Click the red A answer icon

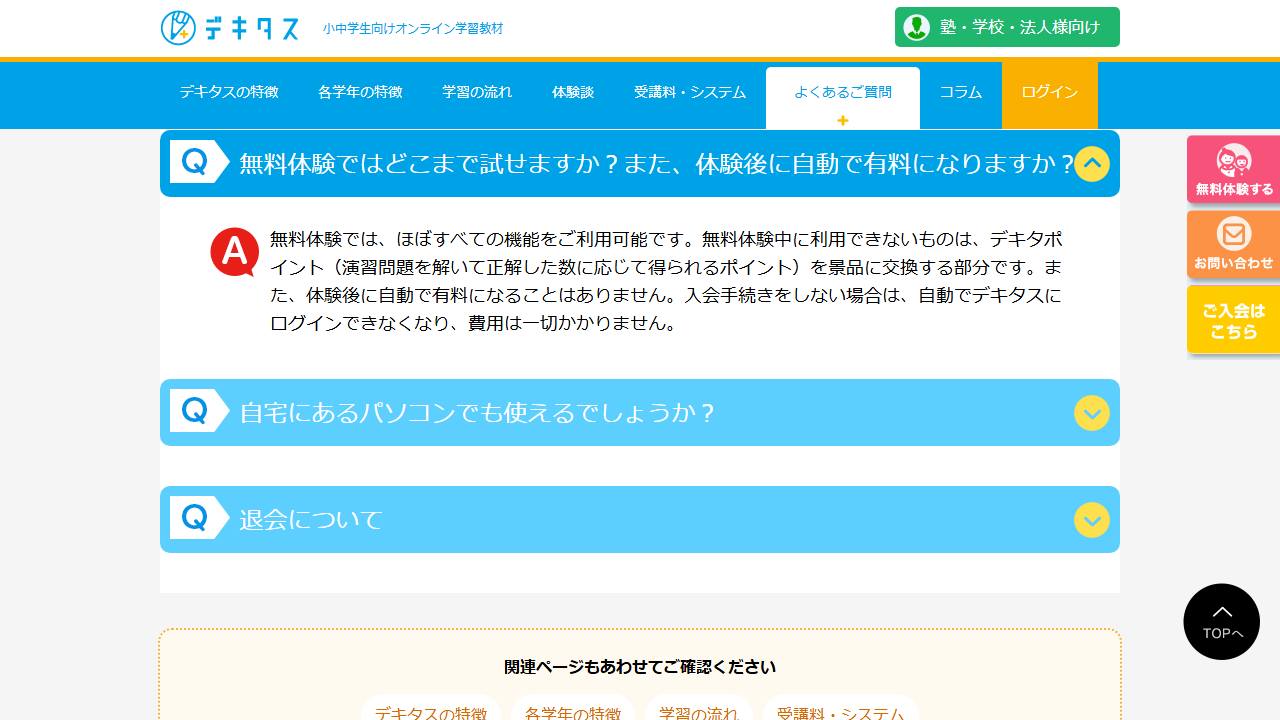pos(235,252)
